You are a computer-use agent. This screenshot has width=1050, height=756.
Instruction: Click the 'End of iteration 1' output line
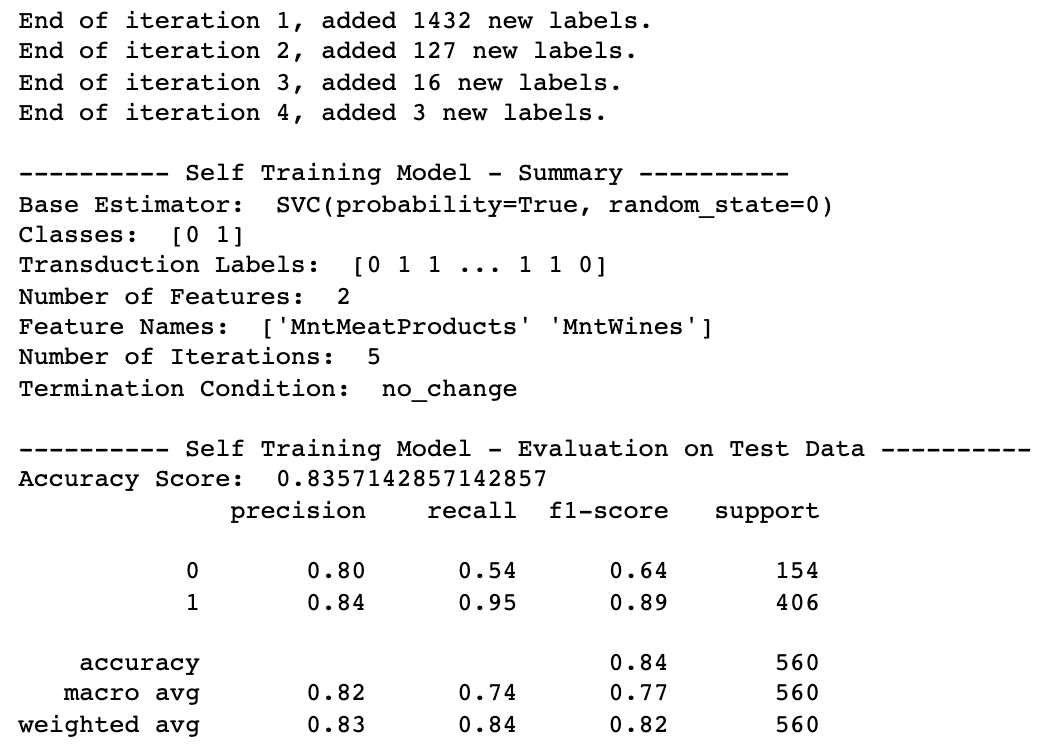pyautogui.click(x=140, y=20)
